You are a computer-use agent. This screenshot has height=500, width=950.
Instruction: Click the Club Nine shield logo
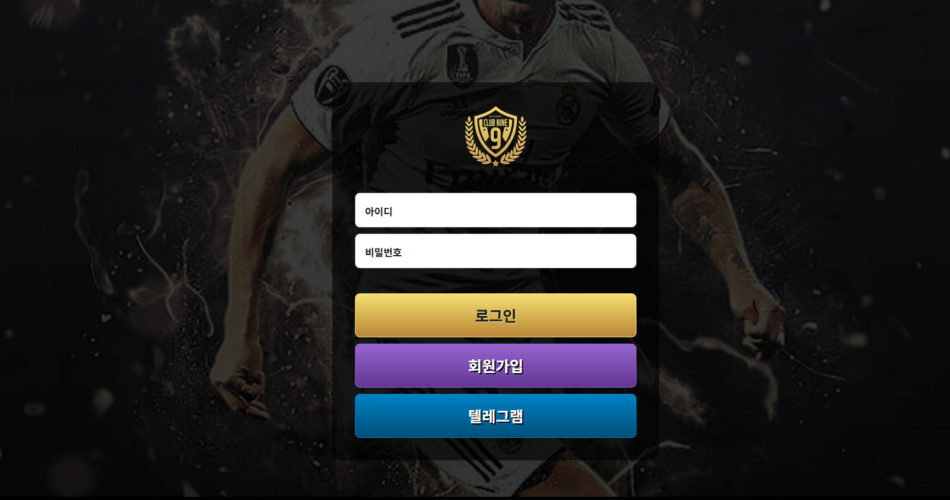point(496,136)
